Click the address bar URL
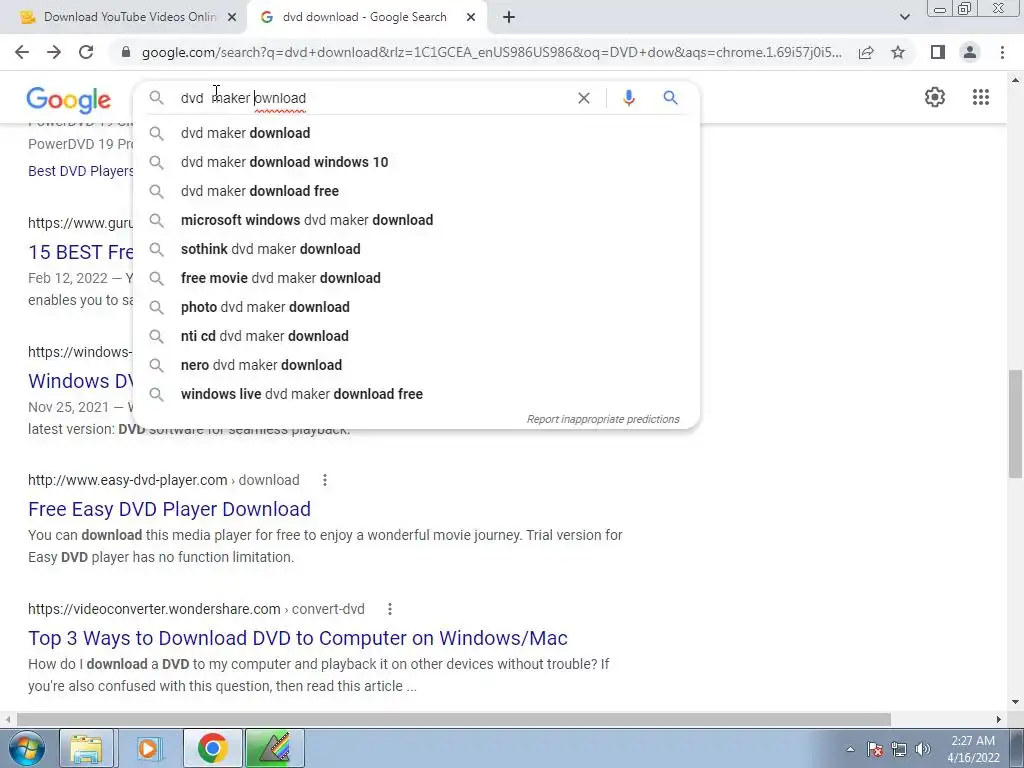 coord(491,52)
